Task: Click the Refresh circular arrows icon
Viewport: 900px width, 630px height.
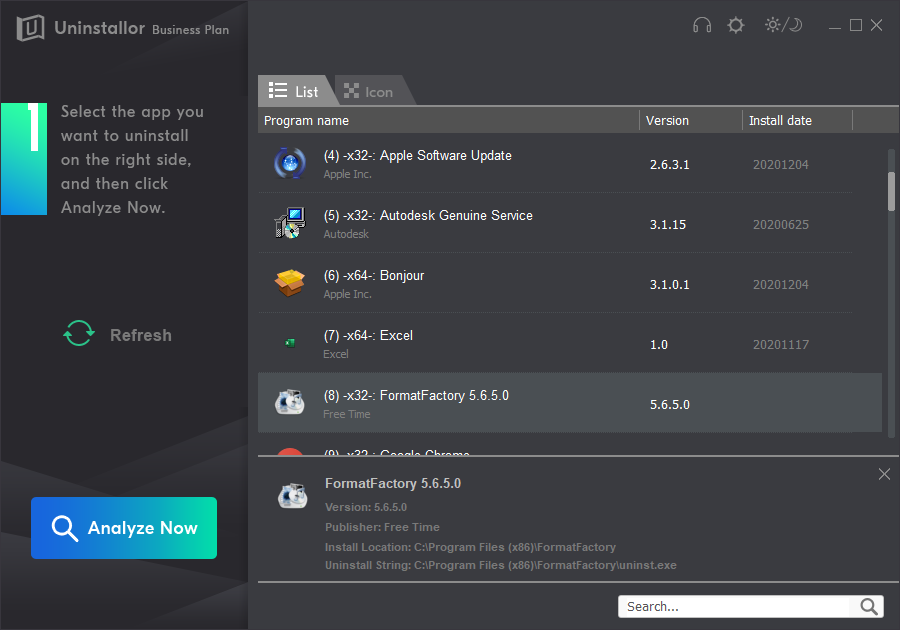Action: [79, 333]
